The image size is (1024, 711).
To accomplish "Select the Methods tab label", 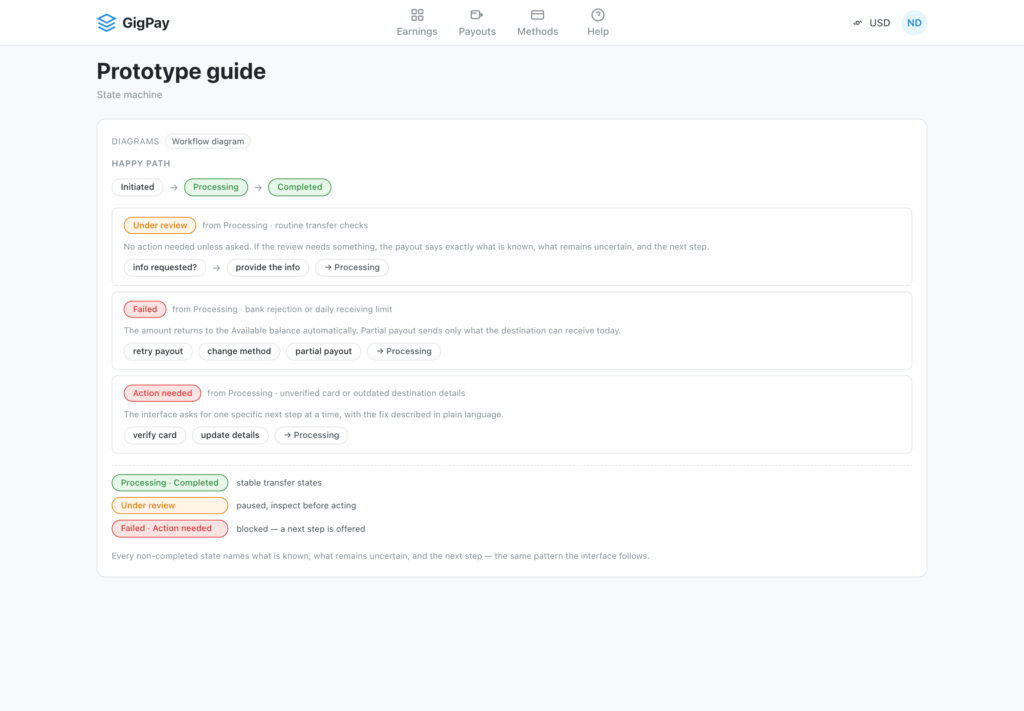I will (537, 31).
